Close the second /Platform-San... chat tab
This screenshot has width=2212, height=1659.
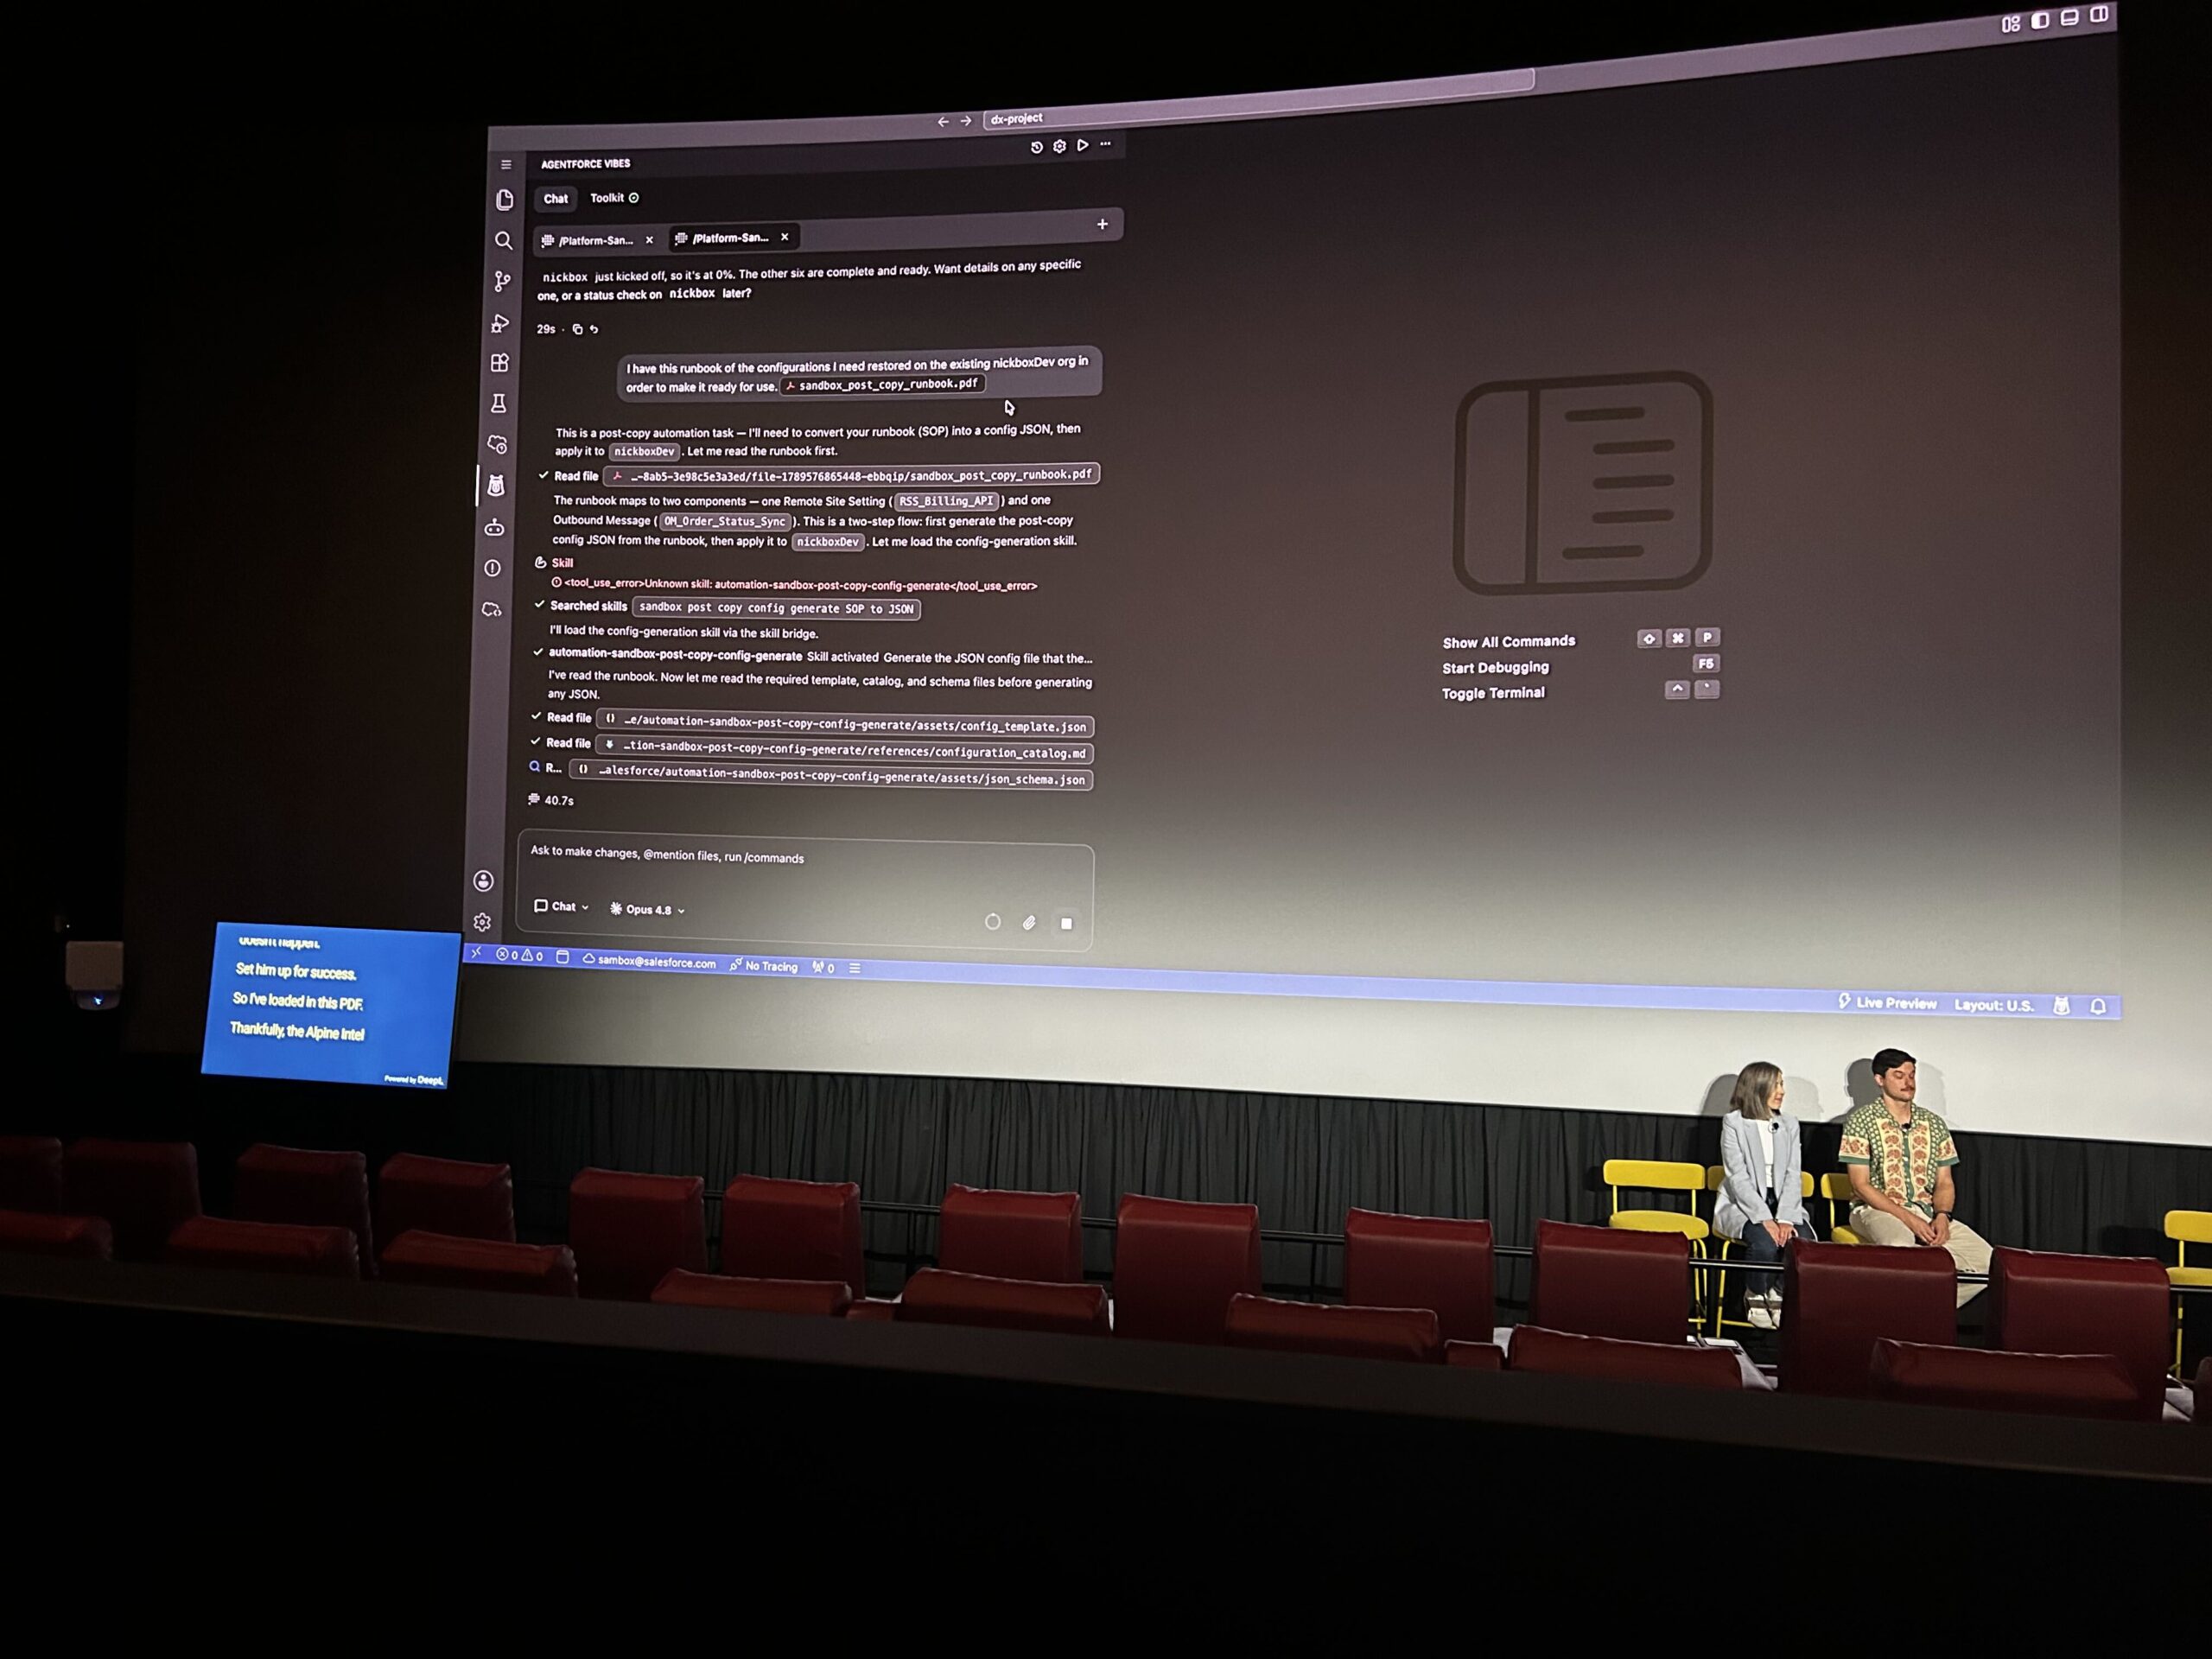[x=785, y=237]
